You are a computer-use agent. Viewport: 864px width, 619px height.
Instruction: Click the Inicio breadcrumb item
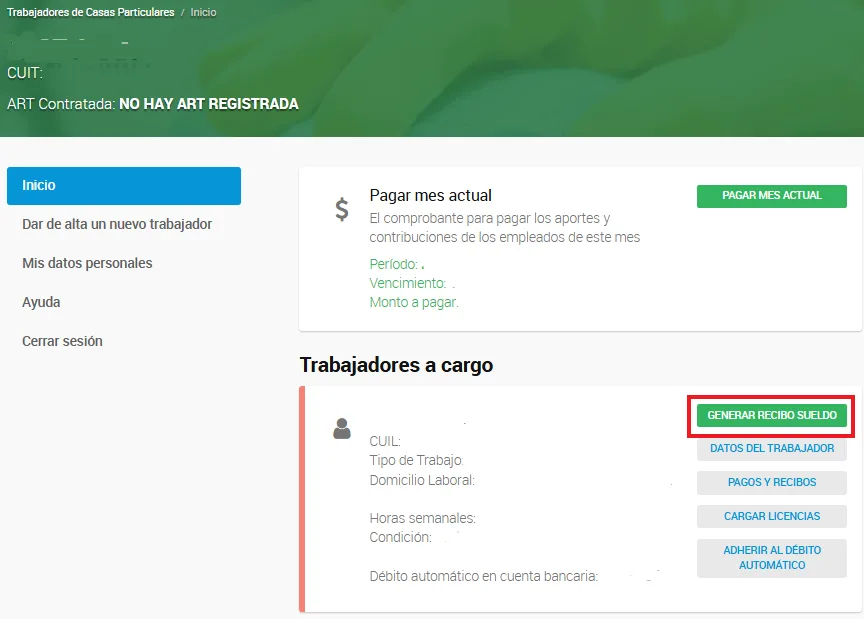pos(203,12)
